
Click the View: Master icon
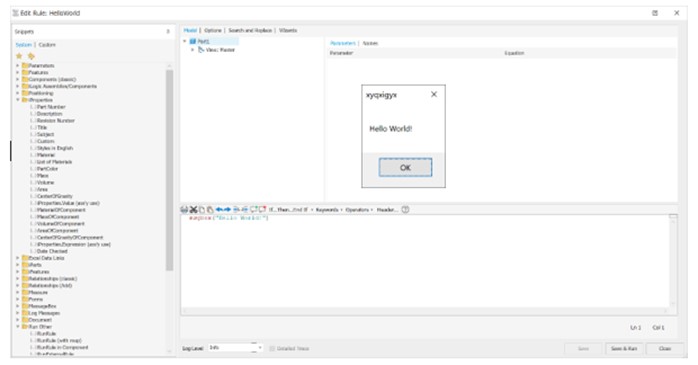(x=201, y=50)
